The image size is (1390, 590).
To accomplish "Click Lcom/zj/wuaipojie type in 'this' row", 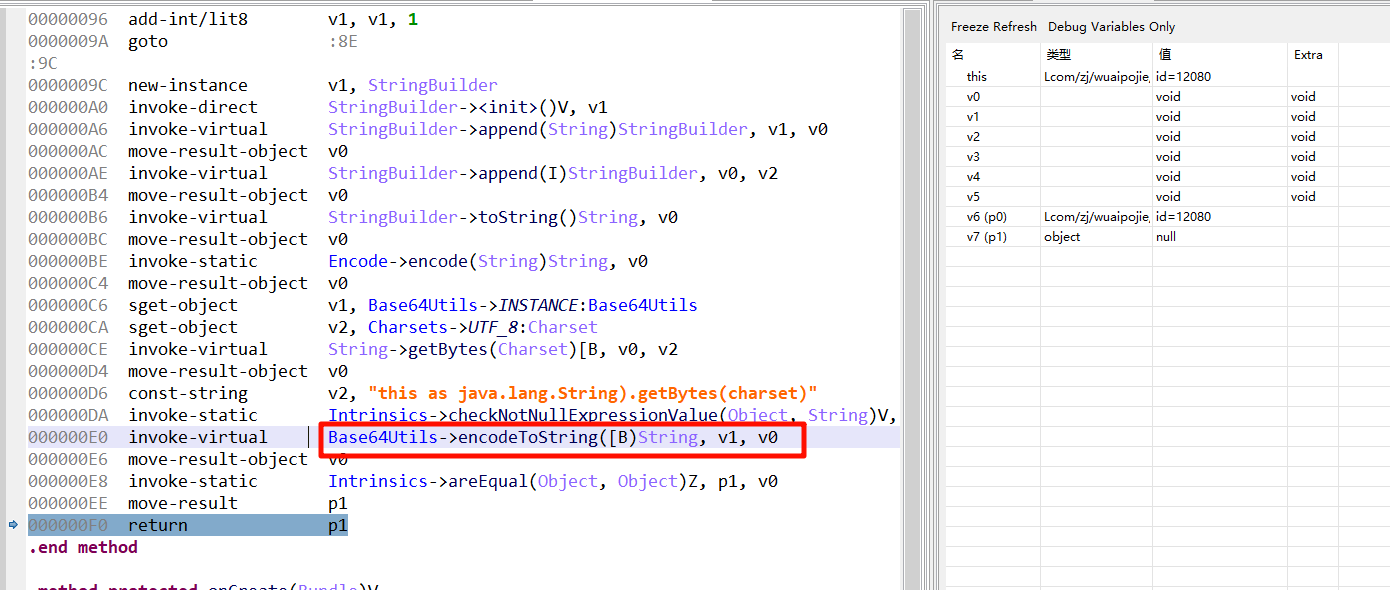I will pos(1096,77).
